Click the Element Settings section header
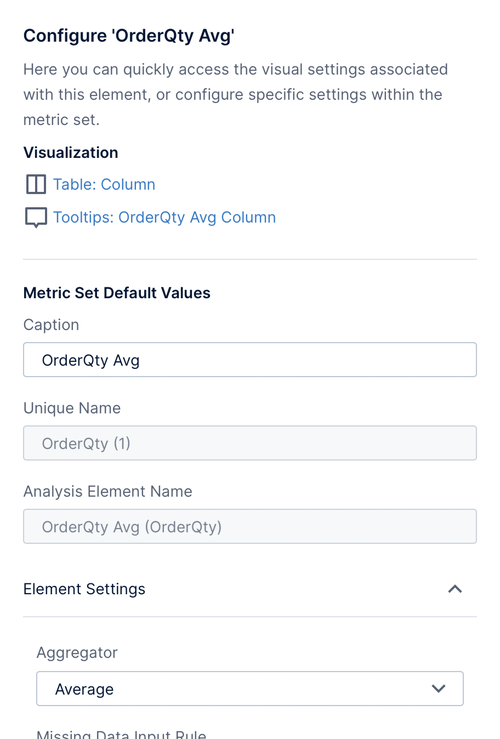This screenshot has width=500, height=739. click(250, 589)
